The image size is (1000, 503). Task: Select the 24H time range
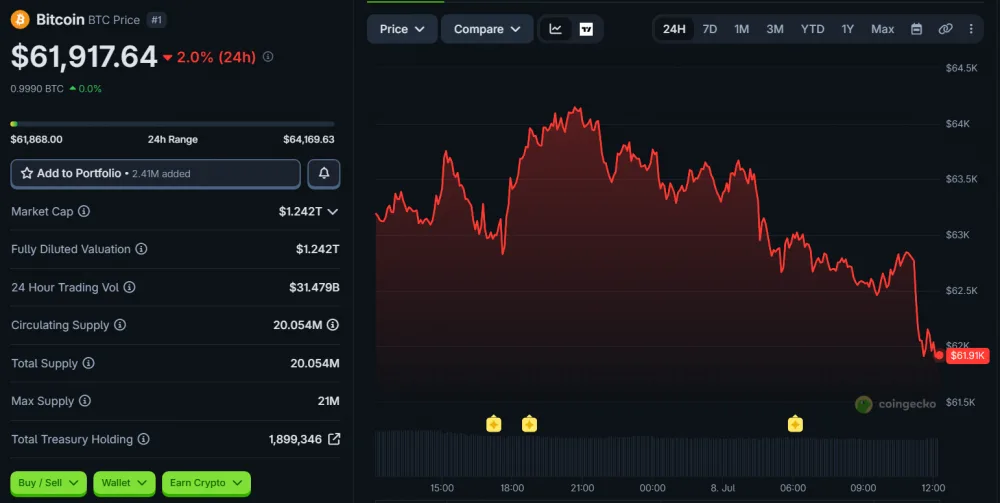(x=674, y=29)
